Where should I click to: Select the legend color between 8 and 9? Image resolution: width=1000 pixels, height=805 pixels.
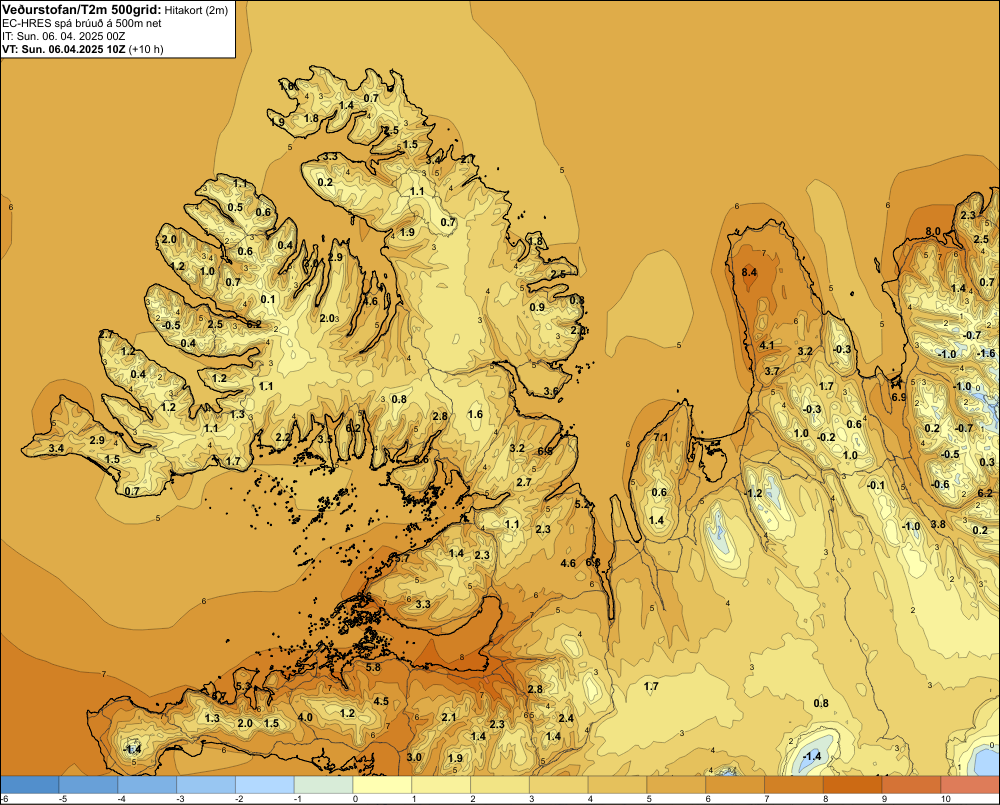(x=852, y=785)
